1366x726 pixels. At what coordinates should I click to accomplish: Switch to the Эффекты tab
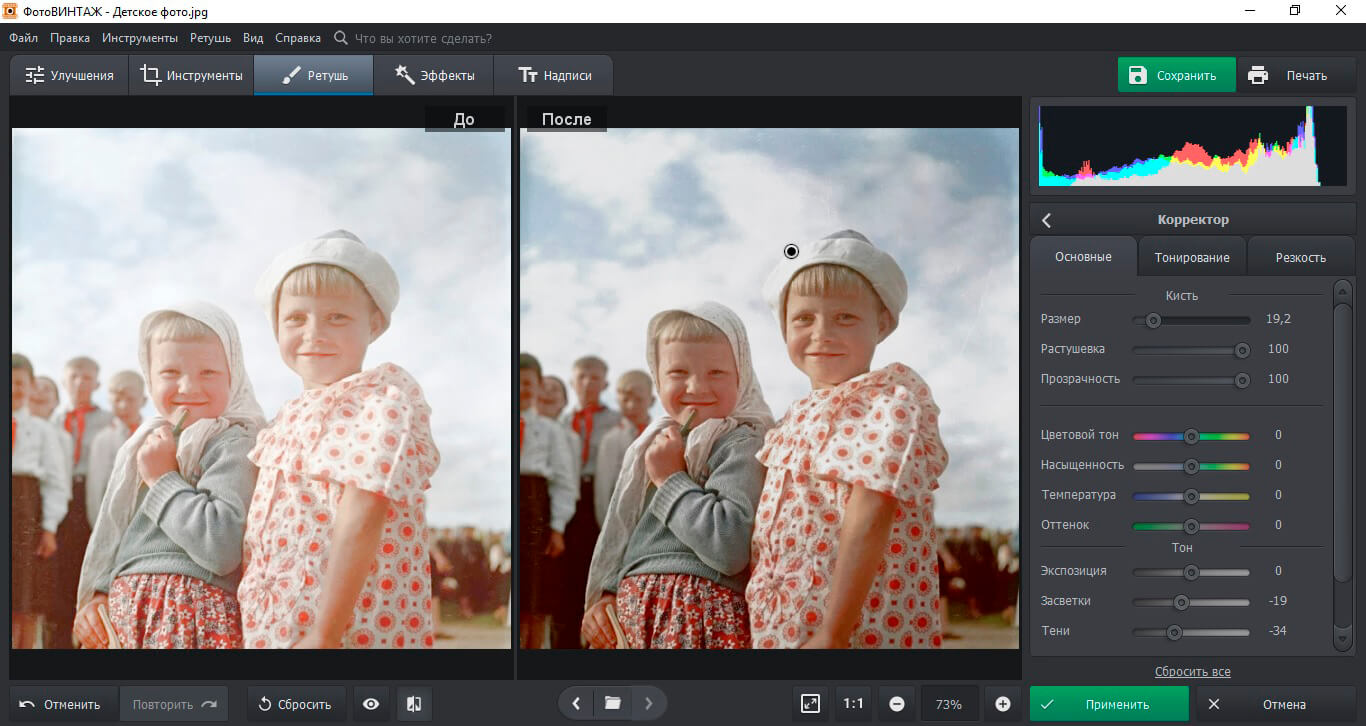pyautogui.click(x=433, y=75)
